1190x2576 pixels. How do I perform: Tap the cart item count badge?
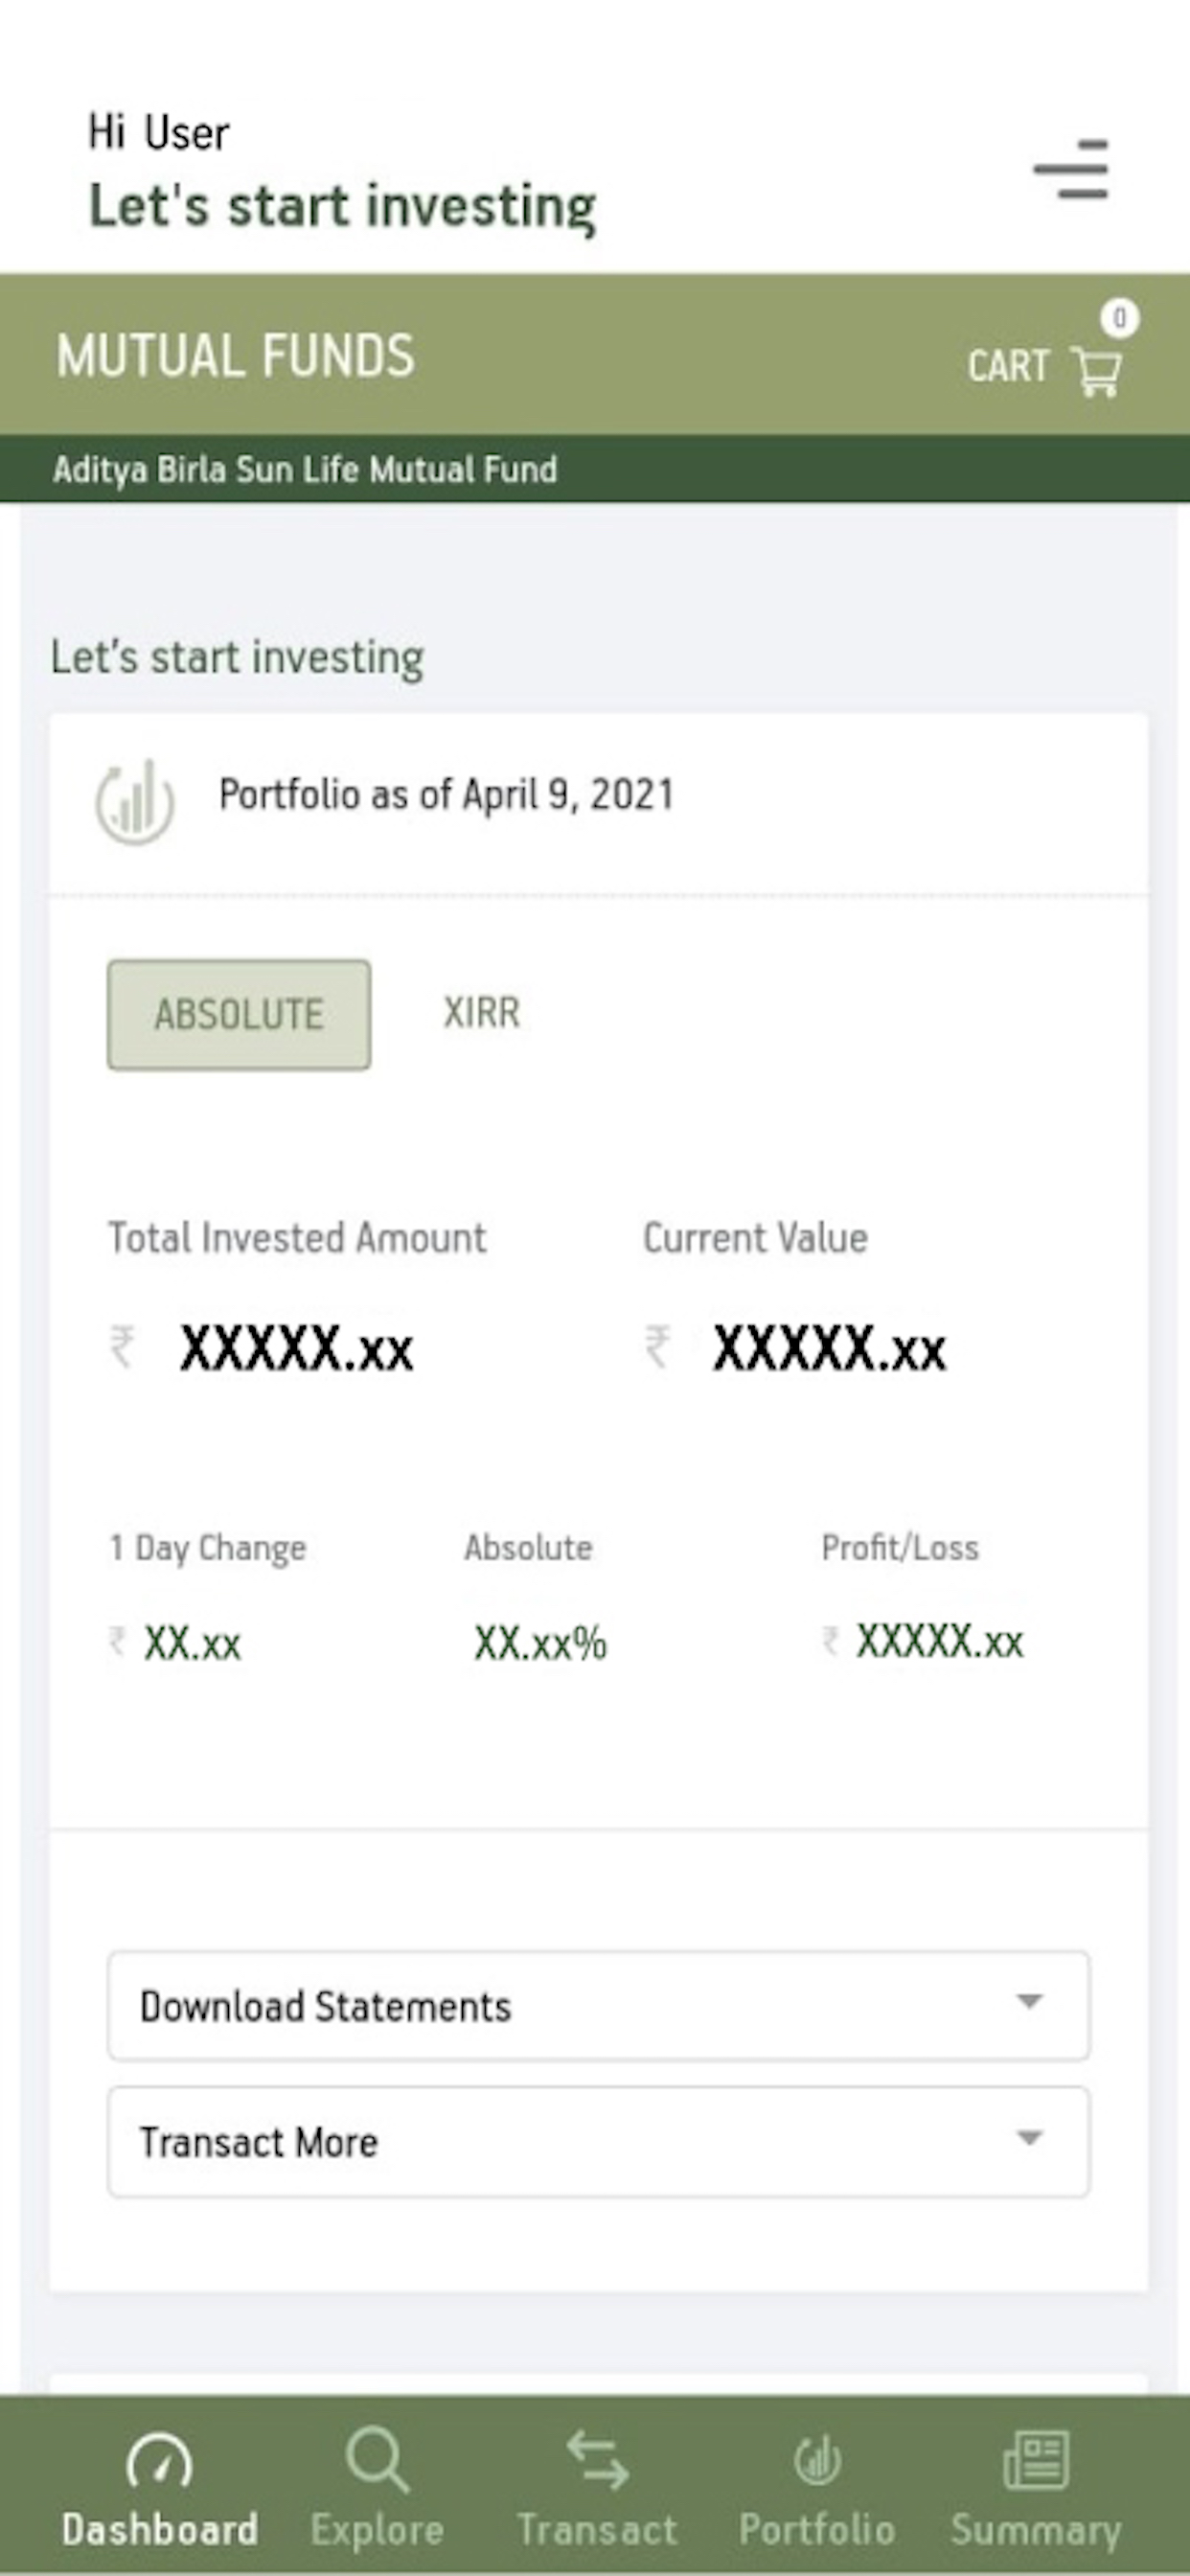coord(1119,319)
